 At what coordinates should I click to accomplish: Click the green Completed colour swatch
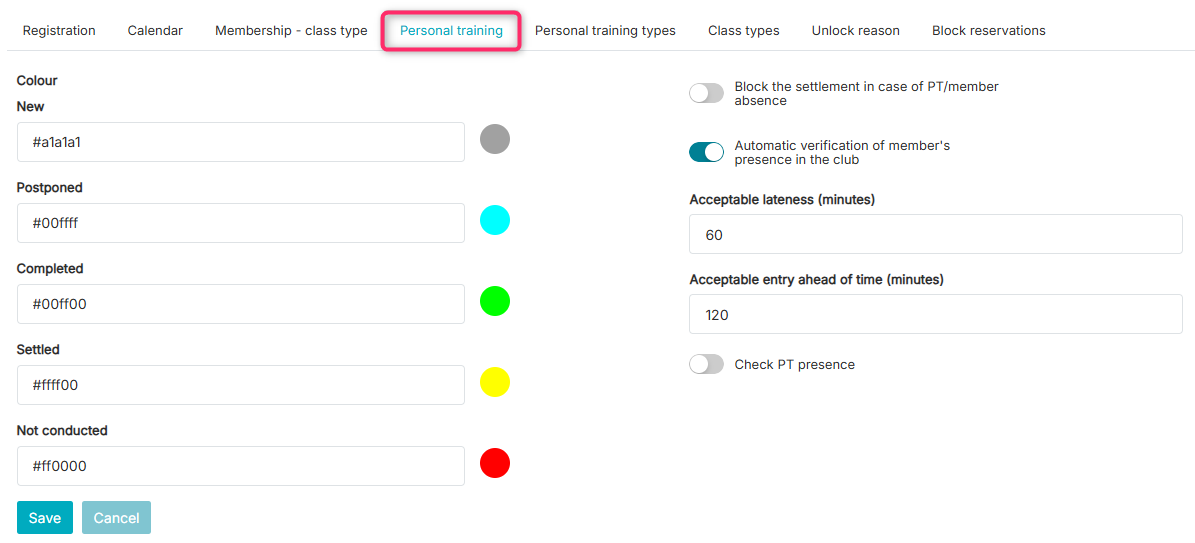coord(495,301)
